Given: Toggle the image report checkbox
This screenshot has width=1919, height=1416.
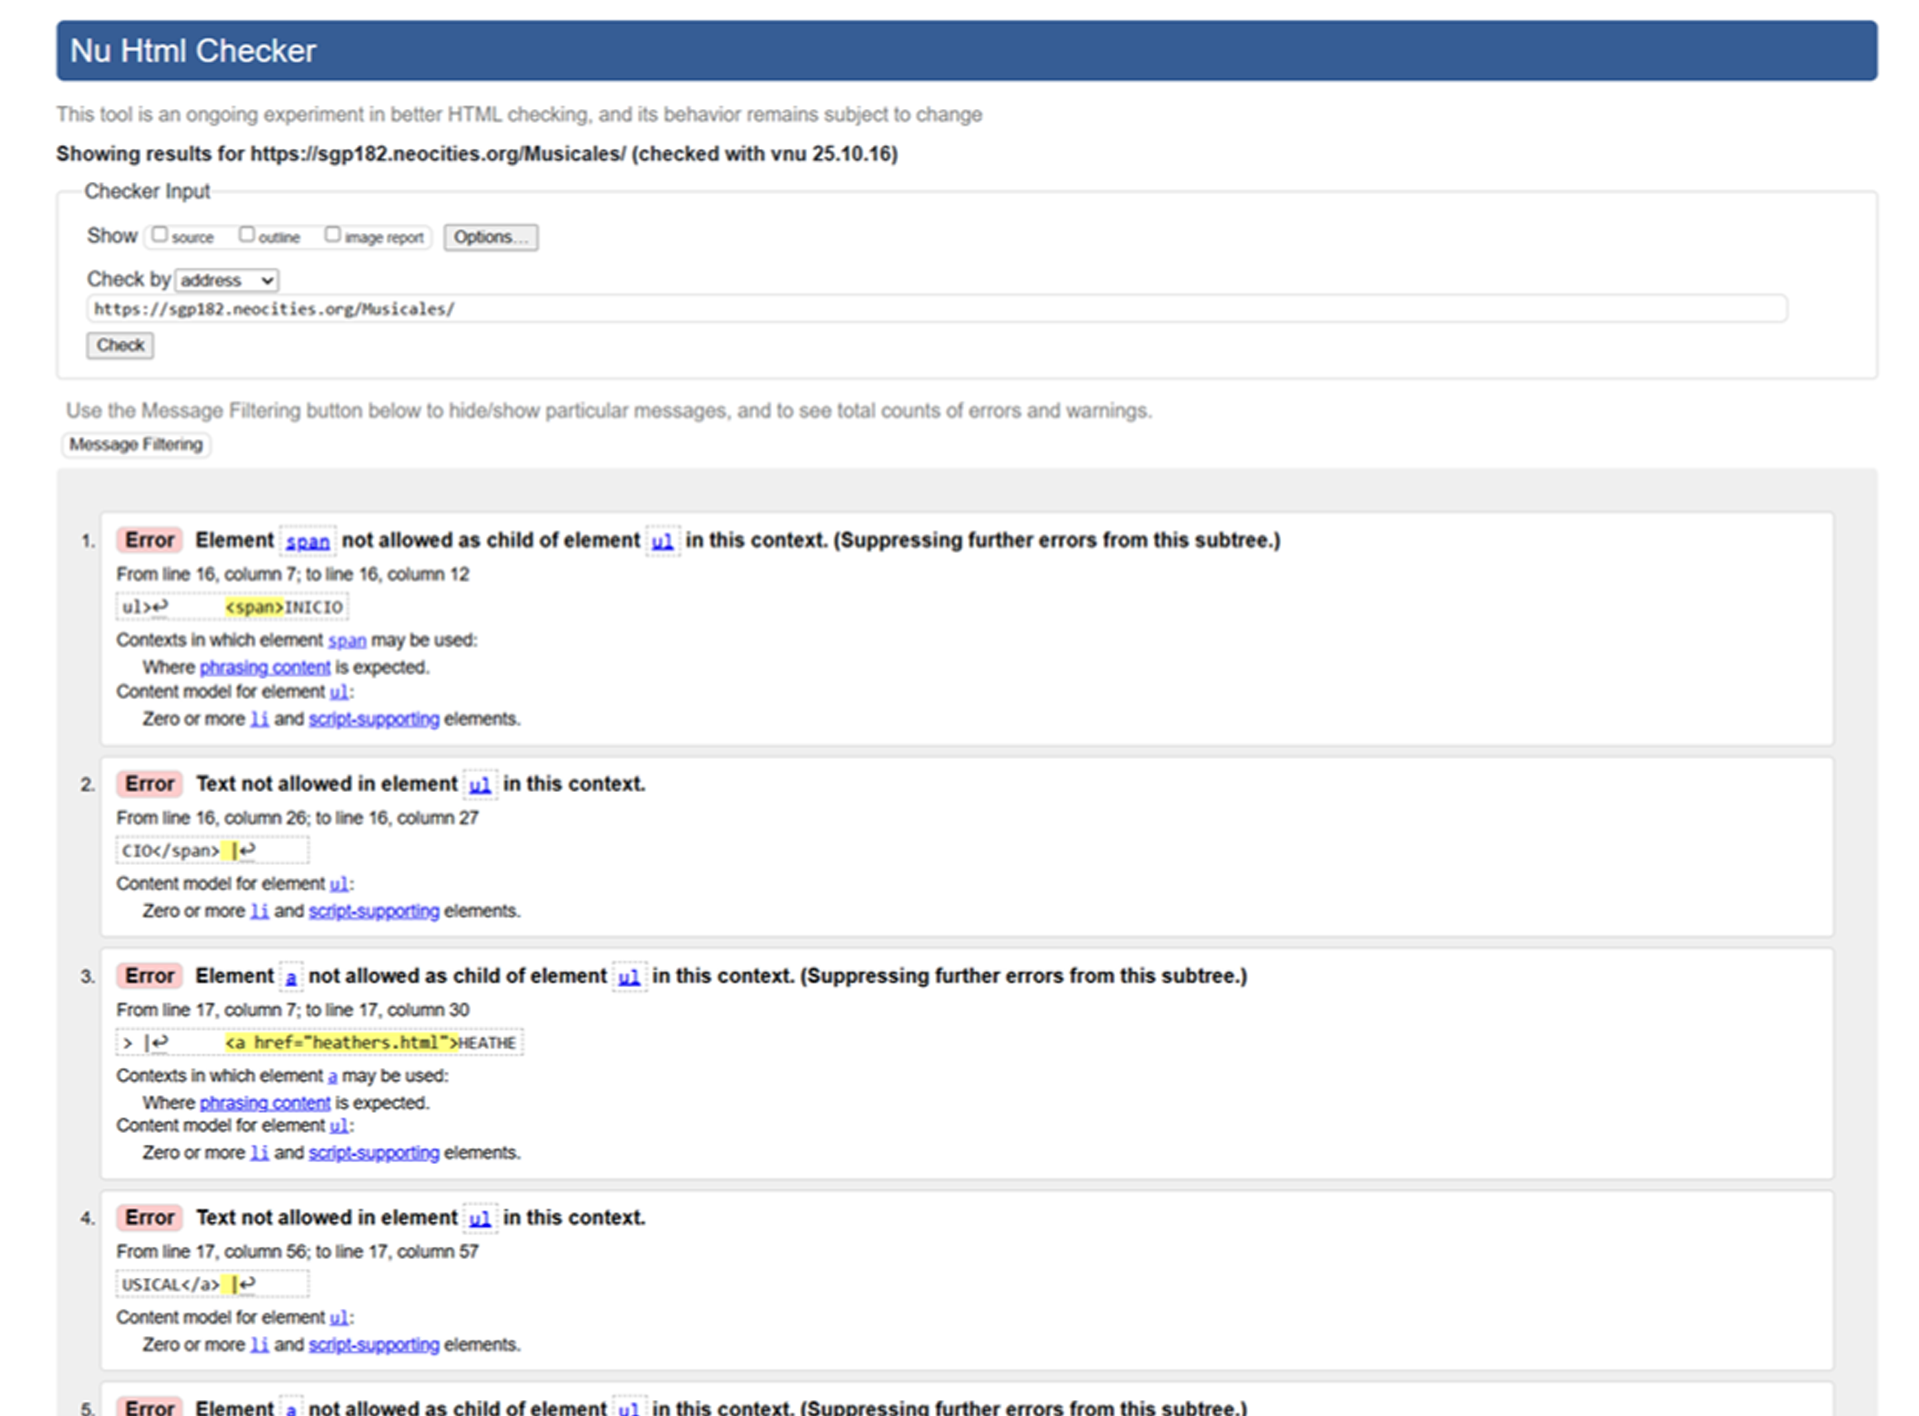Looking at the screenshot, I should tap(333, 235).
